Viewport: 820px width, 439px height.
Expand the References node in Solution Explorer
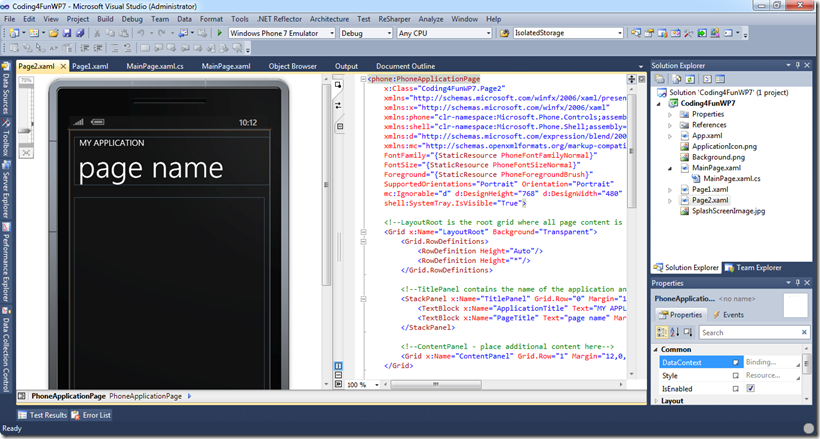click(x=670, y=125)
